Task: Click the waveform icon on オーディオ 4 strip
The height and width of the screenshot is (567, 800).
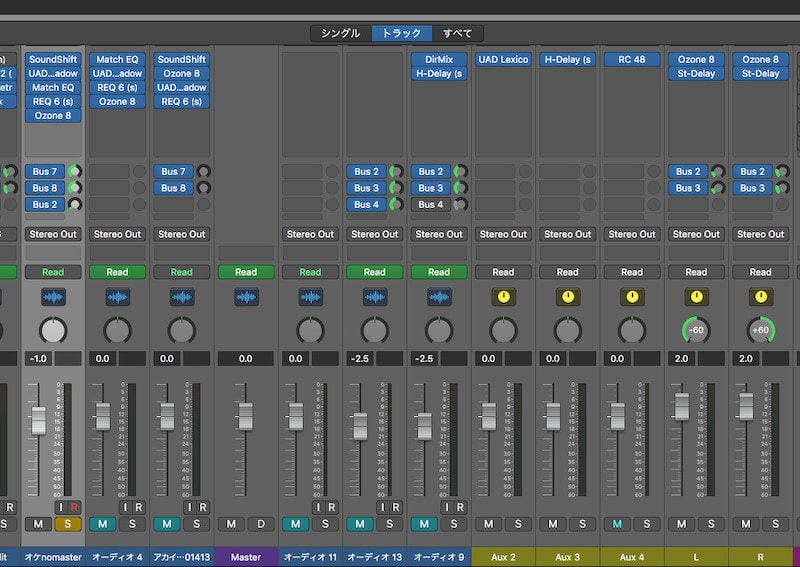Action: pyautogui.click(x=117, y=297)
